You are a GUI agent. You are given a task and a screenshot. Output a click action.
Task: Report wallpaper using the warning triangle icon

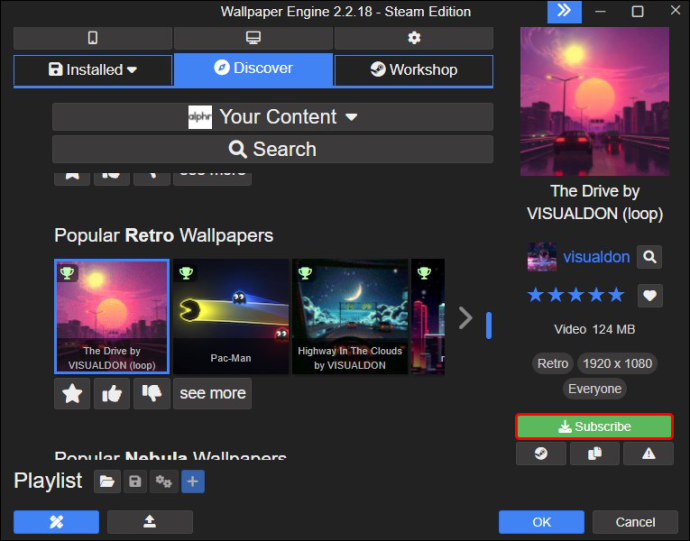tap(648, 453)
